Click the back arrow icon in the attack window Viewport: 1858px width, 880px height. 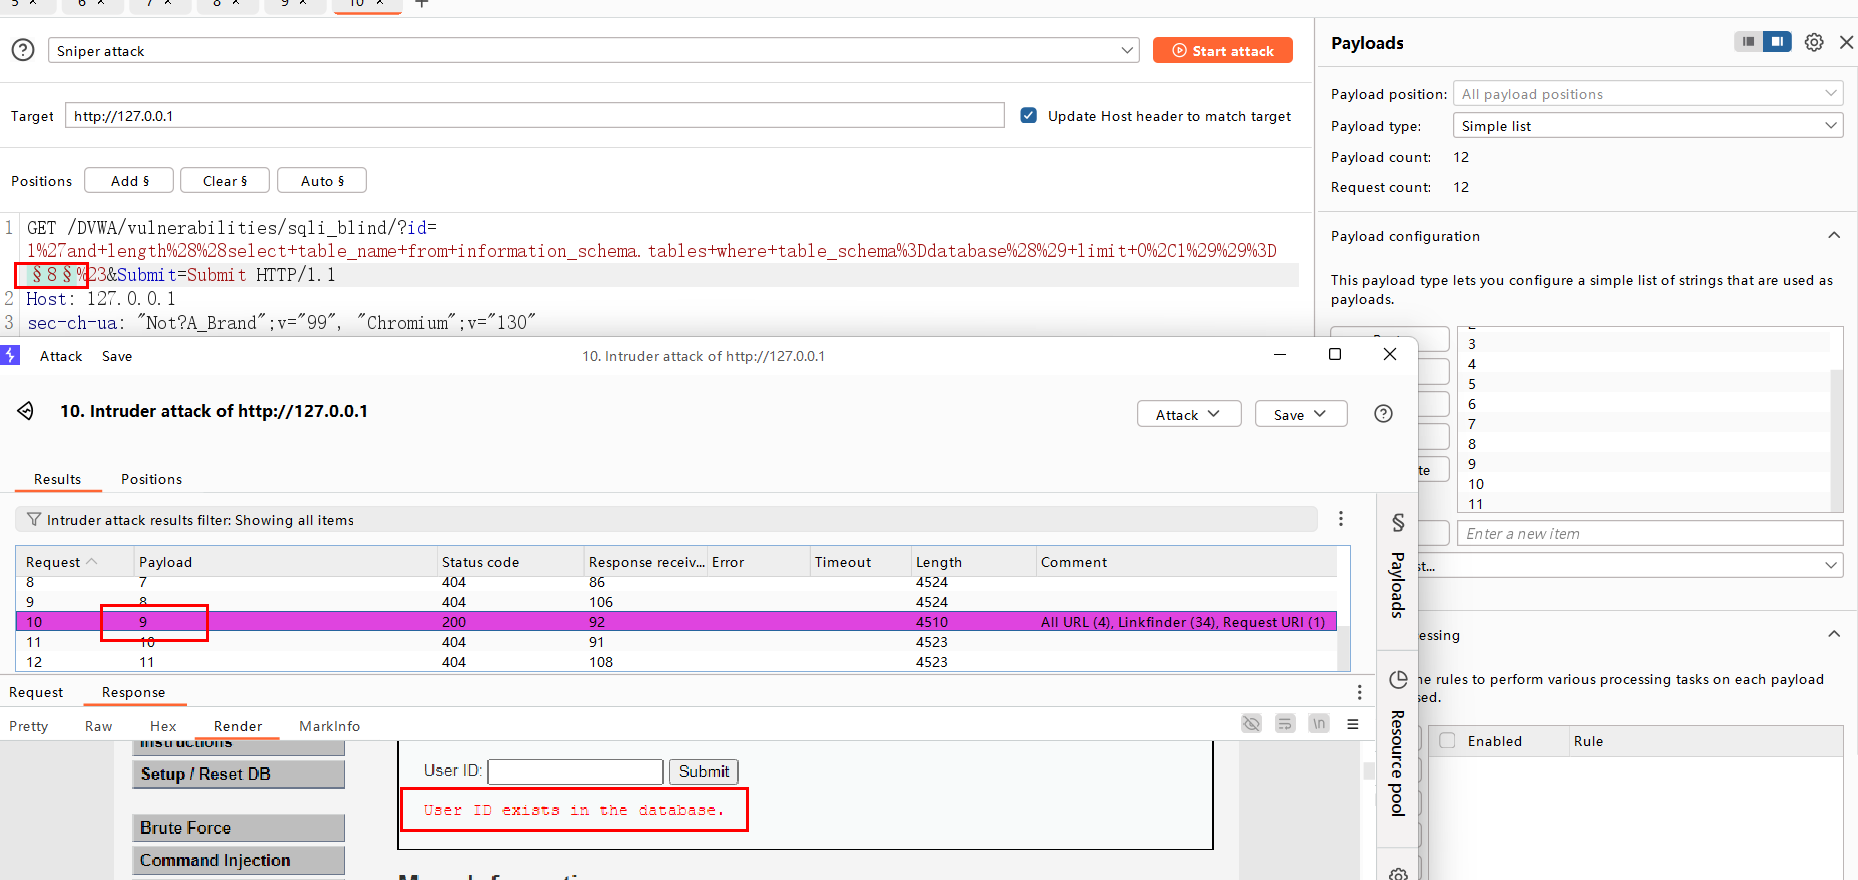click(x=26, y=411)
